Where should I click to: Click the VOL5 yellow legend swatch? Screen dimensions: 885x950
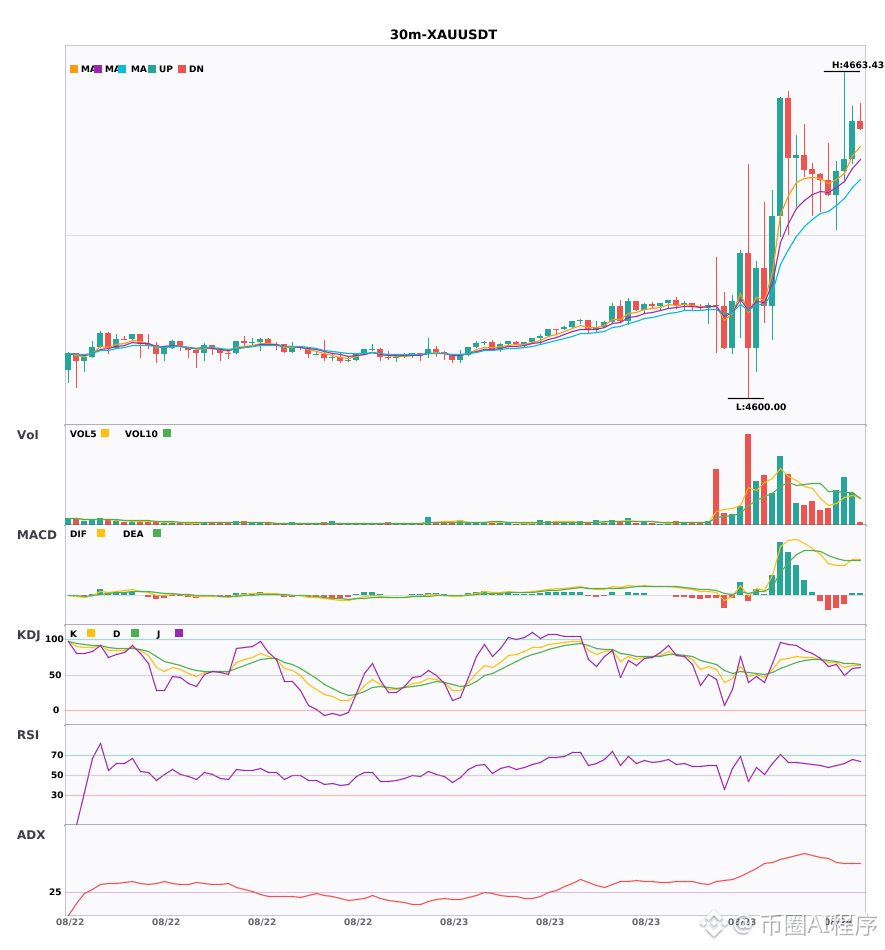coord(105,433)
